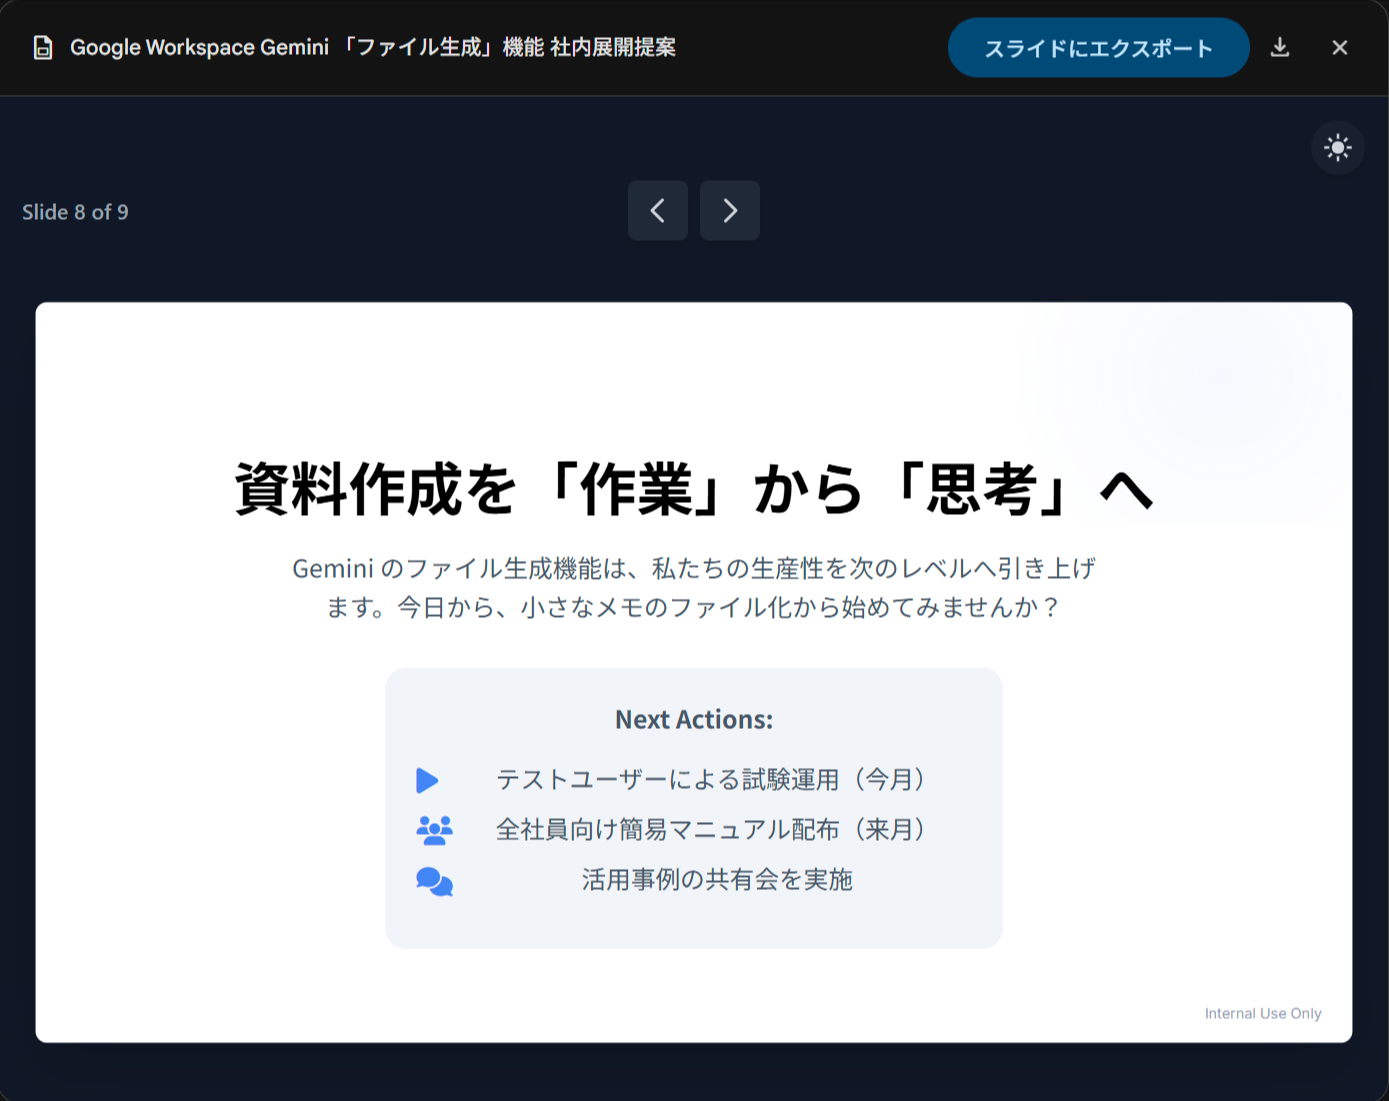
Task: Toggle light theme with sun icon
Action: [x=1338, y=148]
